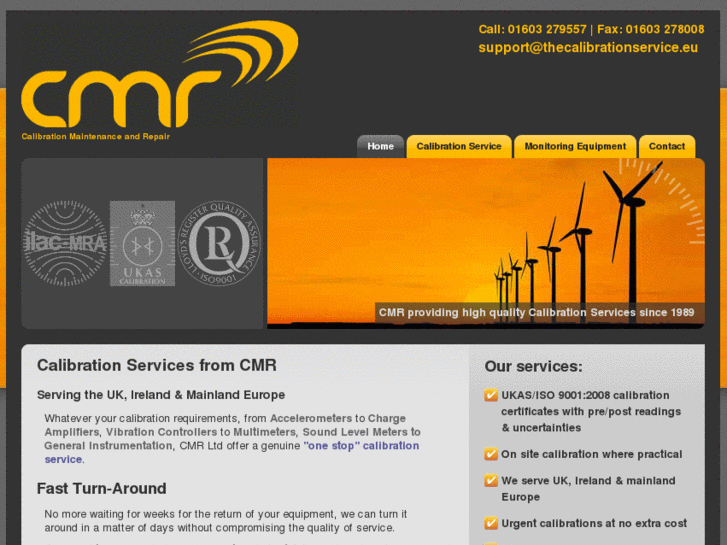Click the checkmark icon beside We serve UK, Ireland
The height and width of the screenshot is (545, 727).
[x=491, y=481]
